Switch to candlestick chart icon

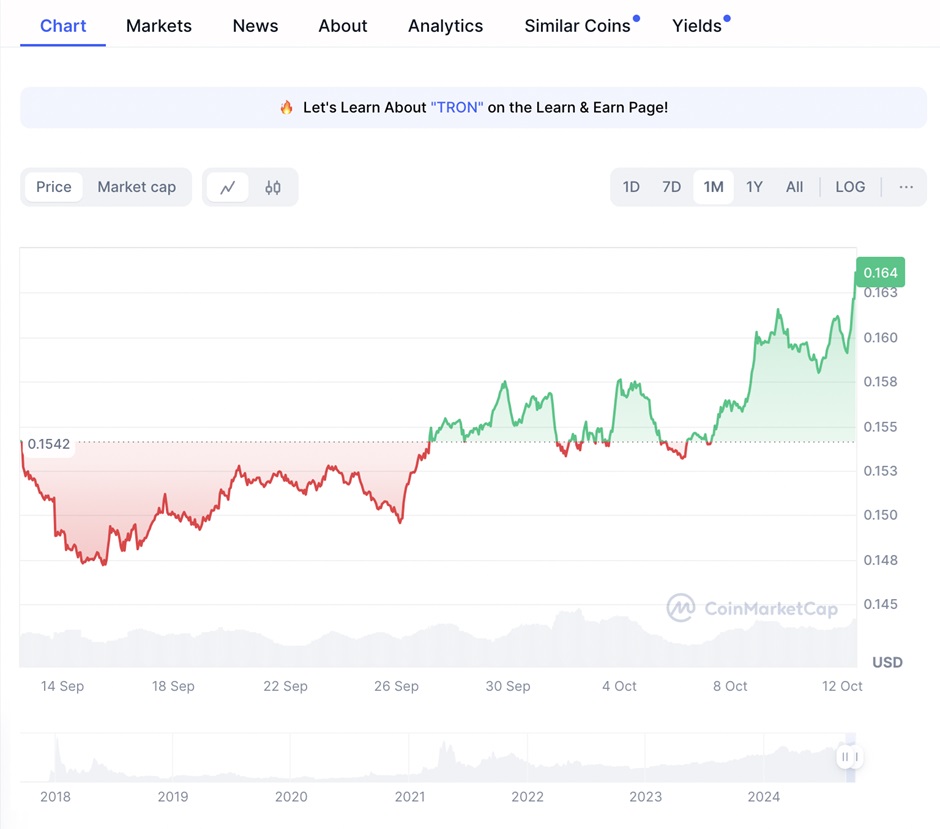pyautogui.click(x=273, y=187)
